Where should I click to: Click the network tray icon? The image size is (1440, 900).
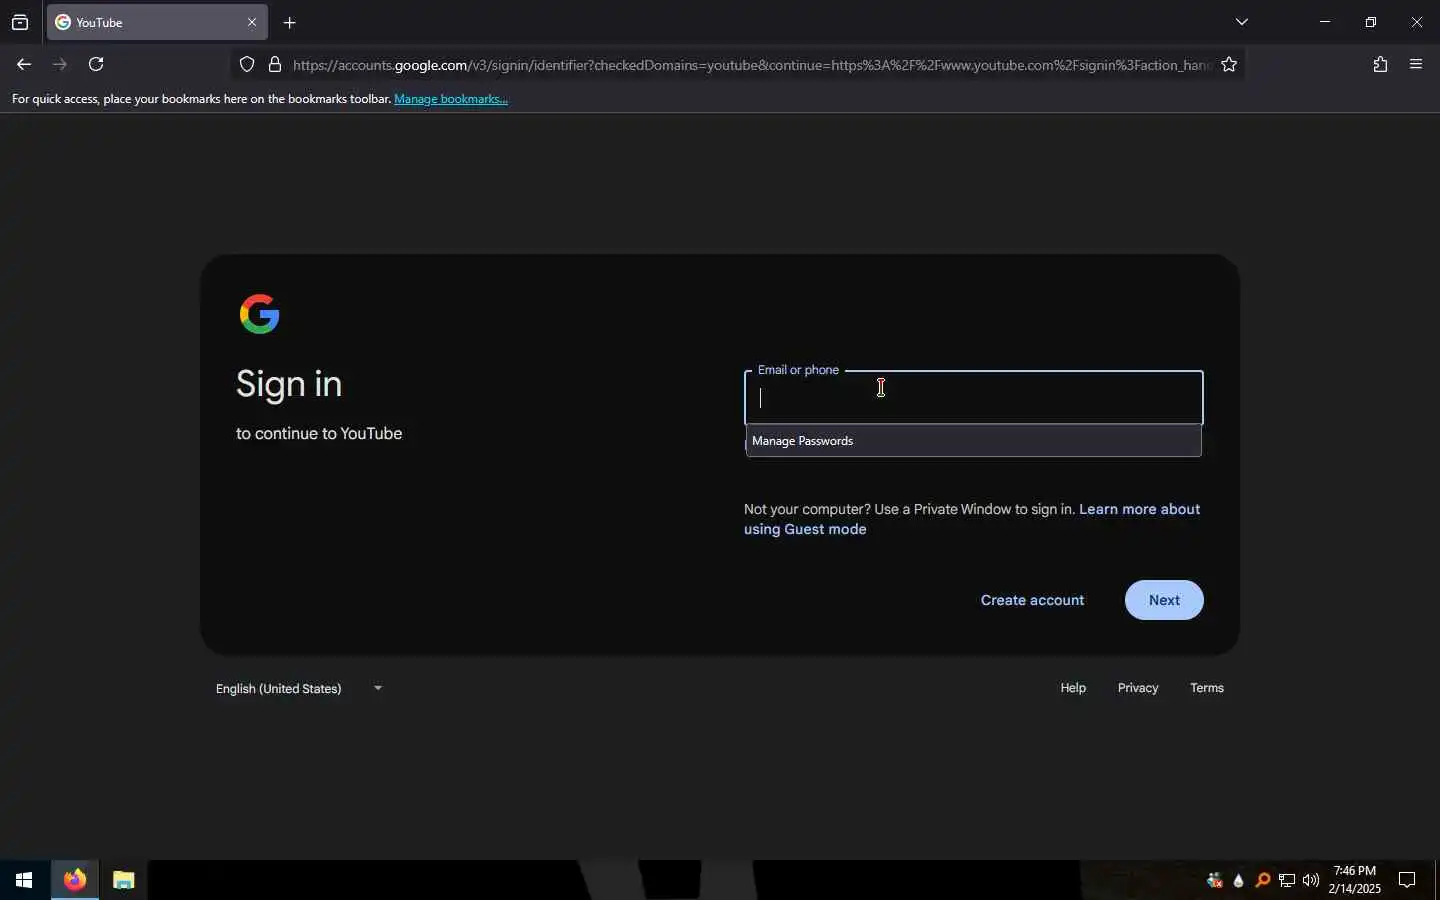1287,880
